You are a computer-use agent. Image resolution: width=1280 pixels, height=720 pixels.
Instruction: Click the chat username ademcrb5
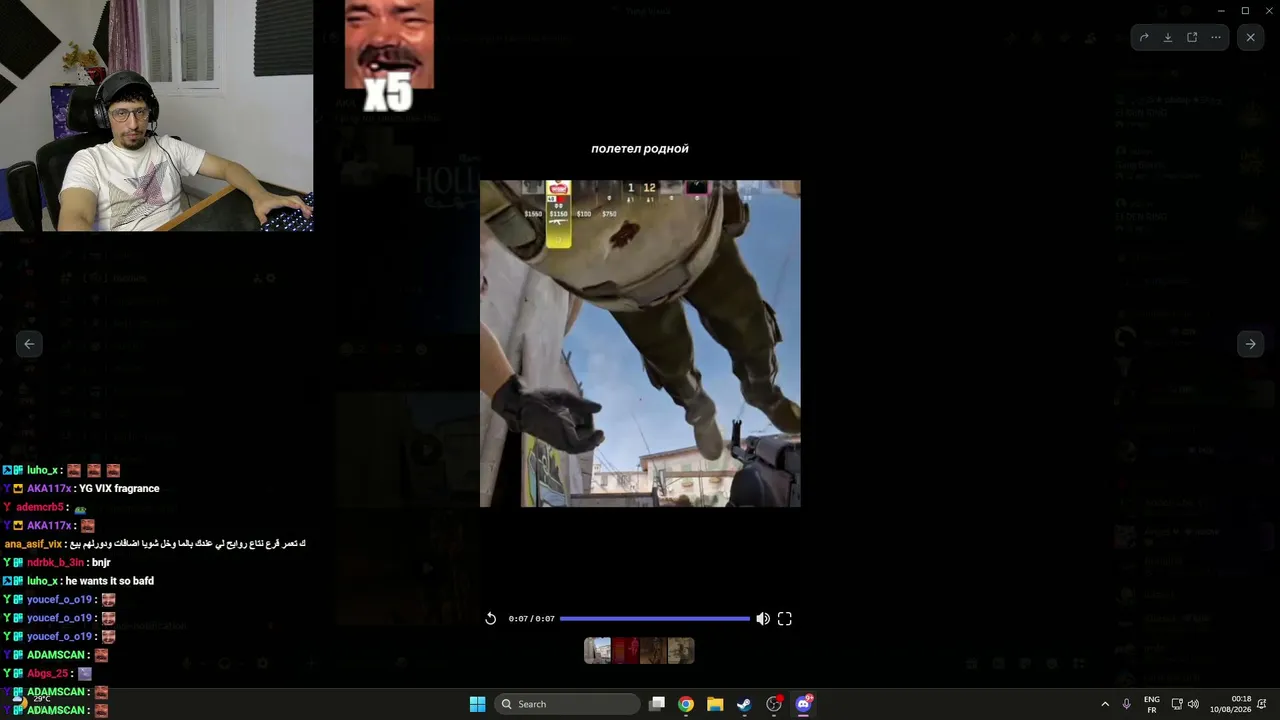click(x=40, y=507)
